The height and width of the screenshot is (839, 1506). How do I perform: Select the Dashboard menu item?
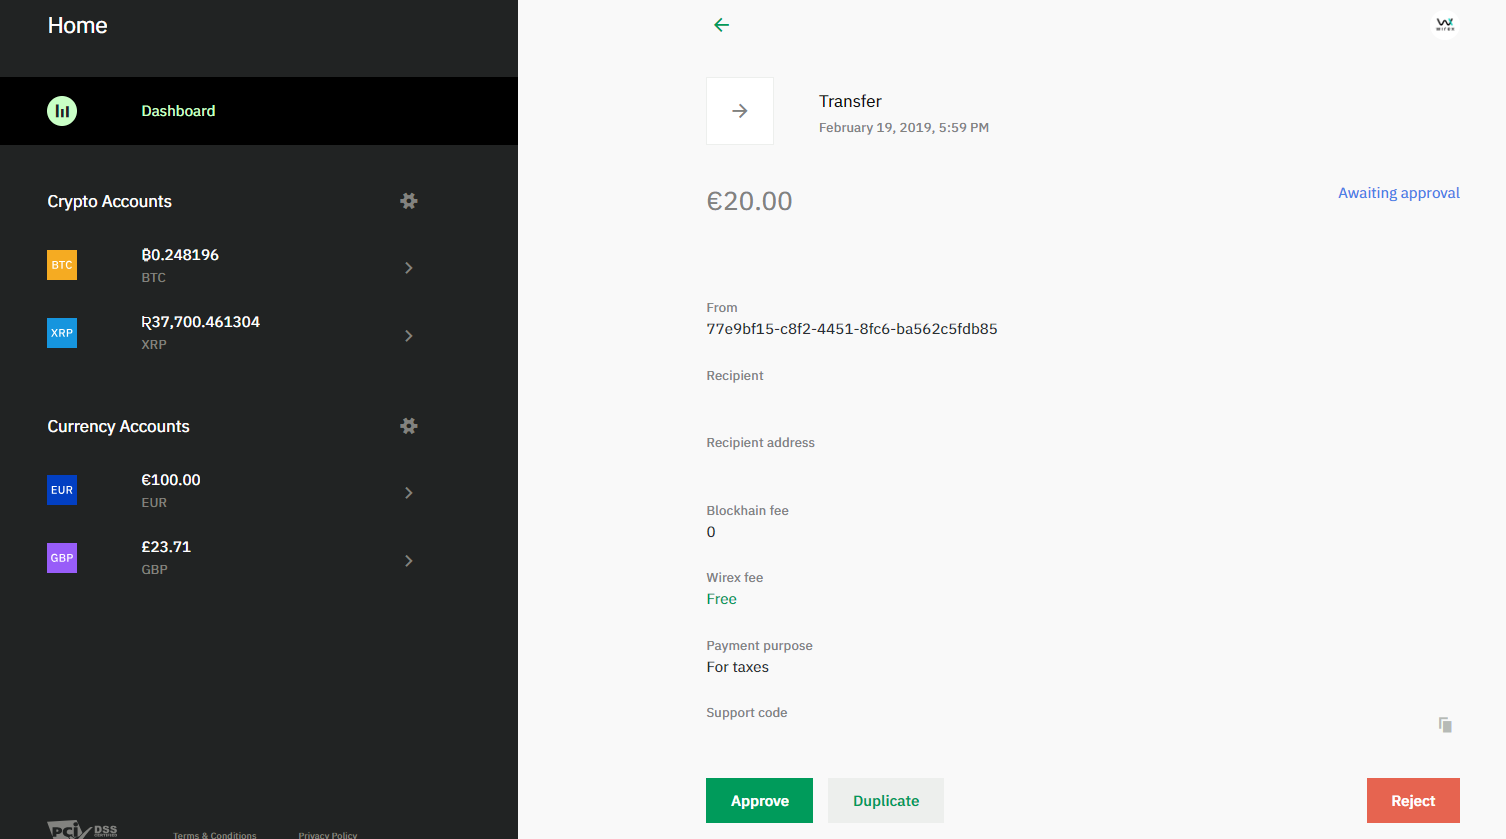pos(259,111)
